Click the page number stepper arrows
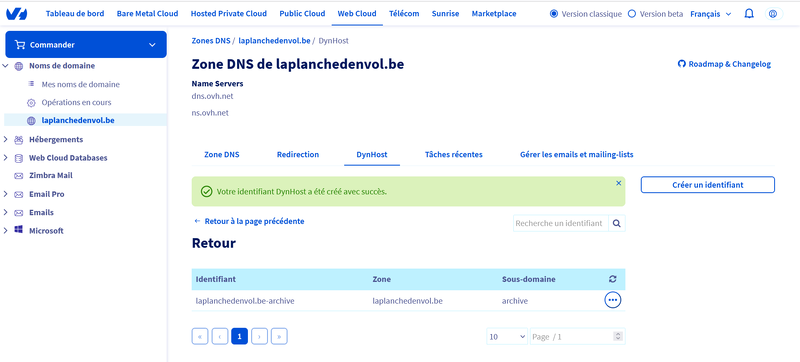This screenshot has height=362, width=800. pos(618,337)
